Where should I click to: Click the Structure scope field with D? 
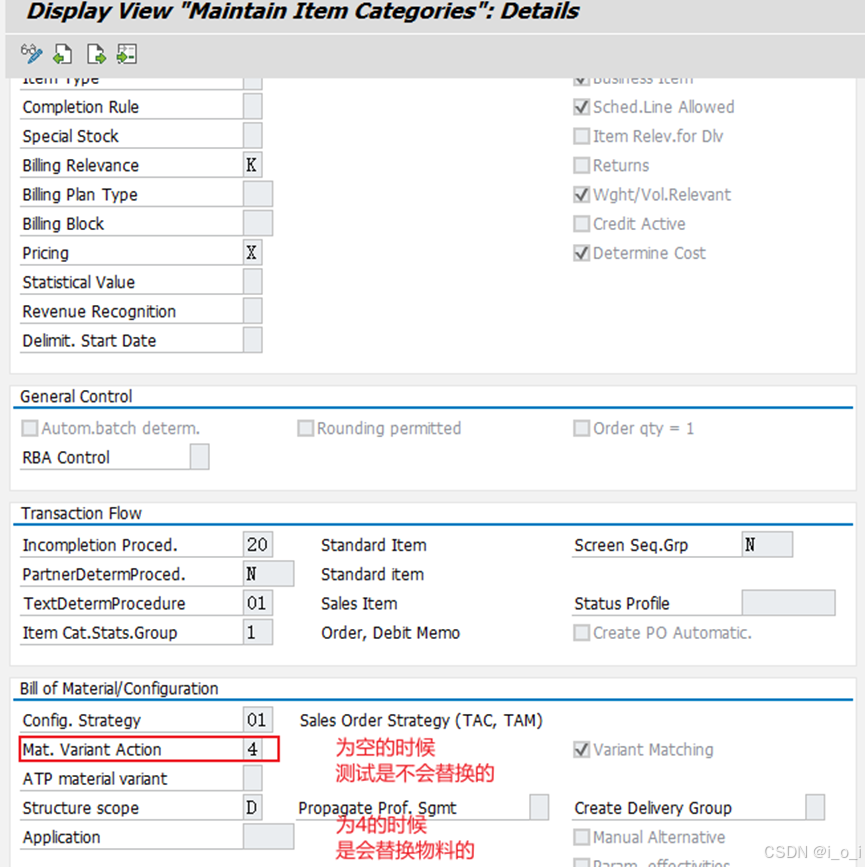point(253,808)
